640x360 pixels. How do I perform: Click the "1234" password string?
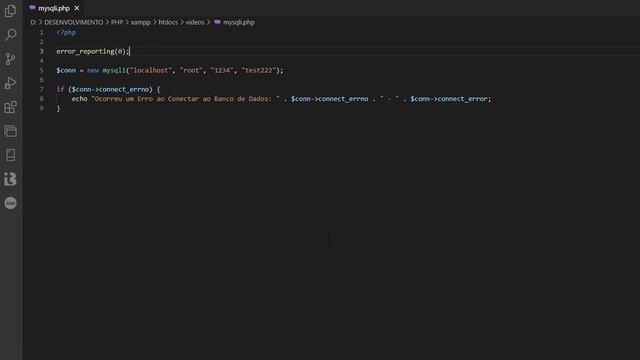pyautogui.click(x=222, y=70)
